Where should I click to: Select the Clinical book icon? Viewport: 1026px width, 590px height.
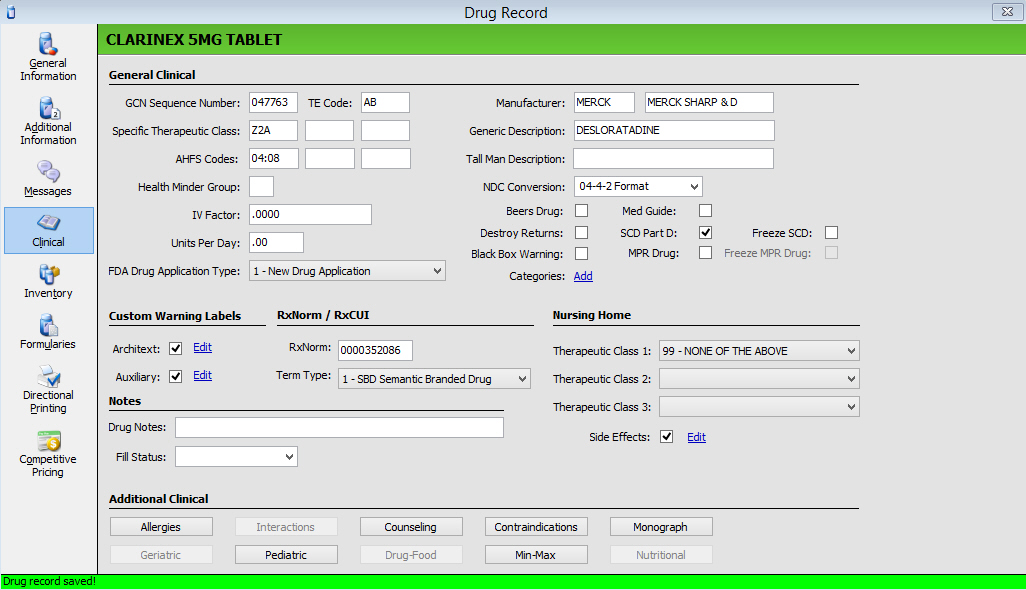point(48,222)
